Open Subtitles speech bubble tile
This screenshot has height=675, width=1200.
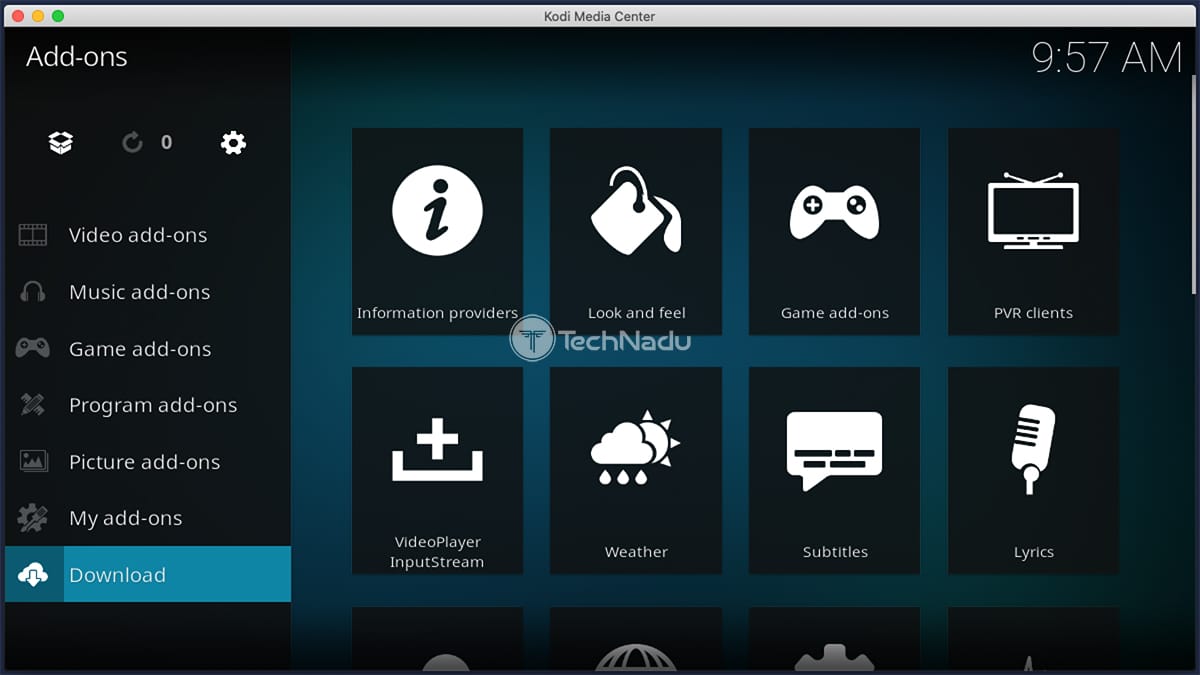834,471
